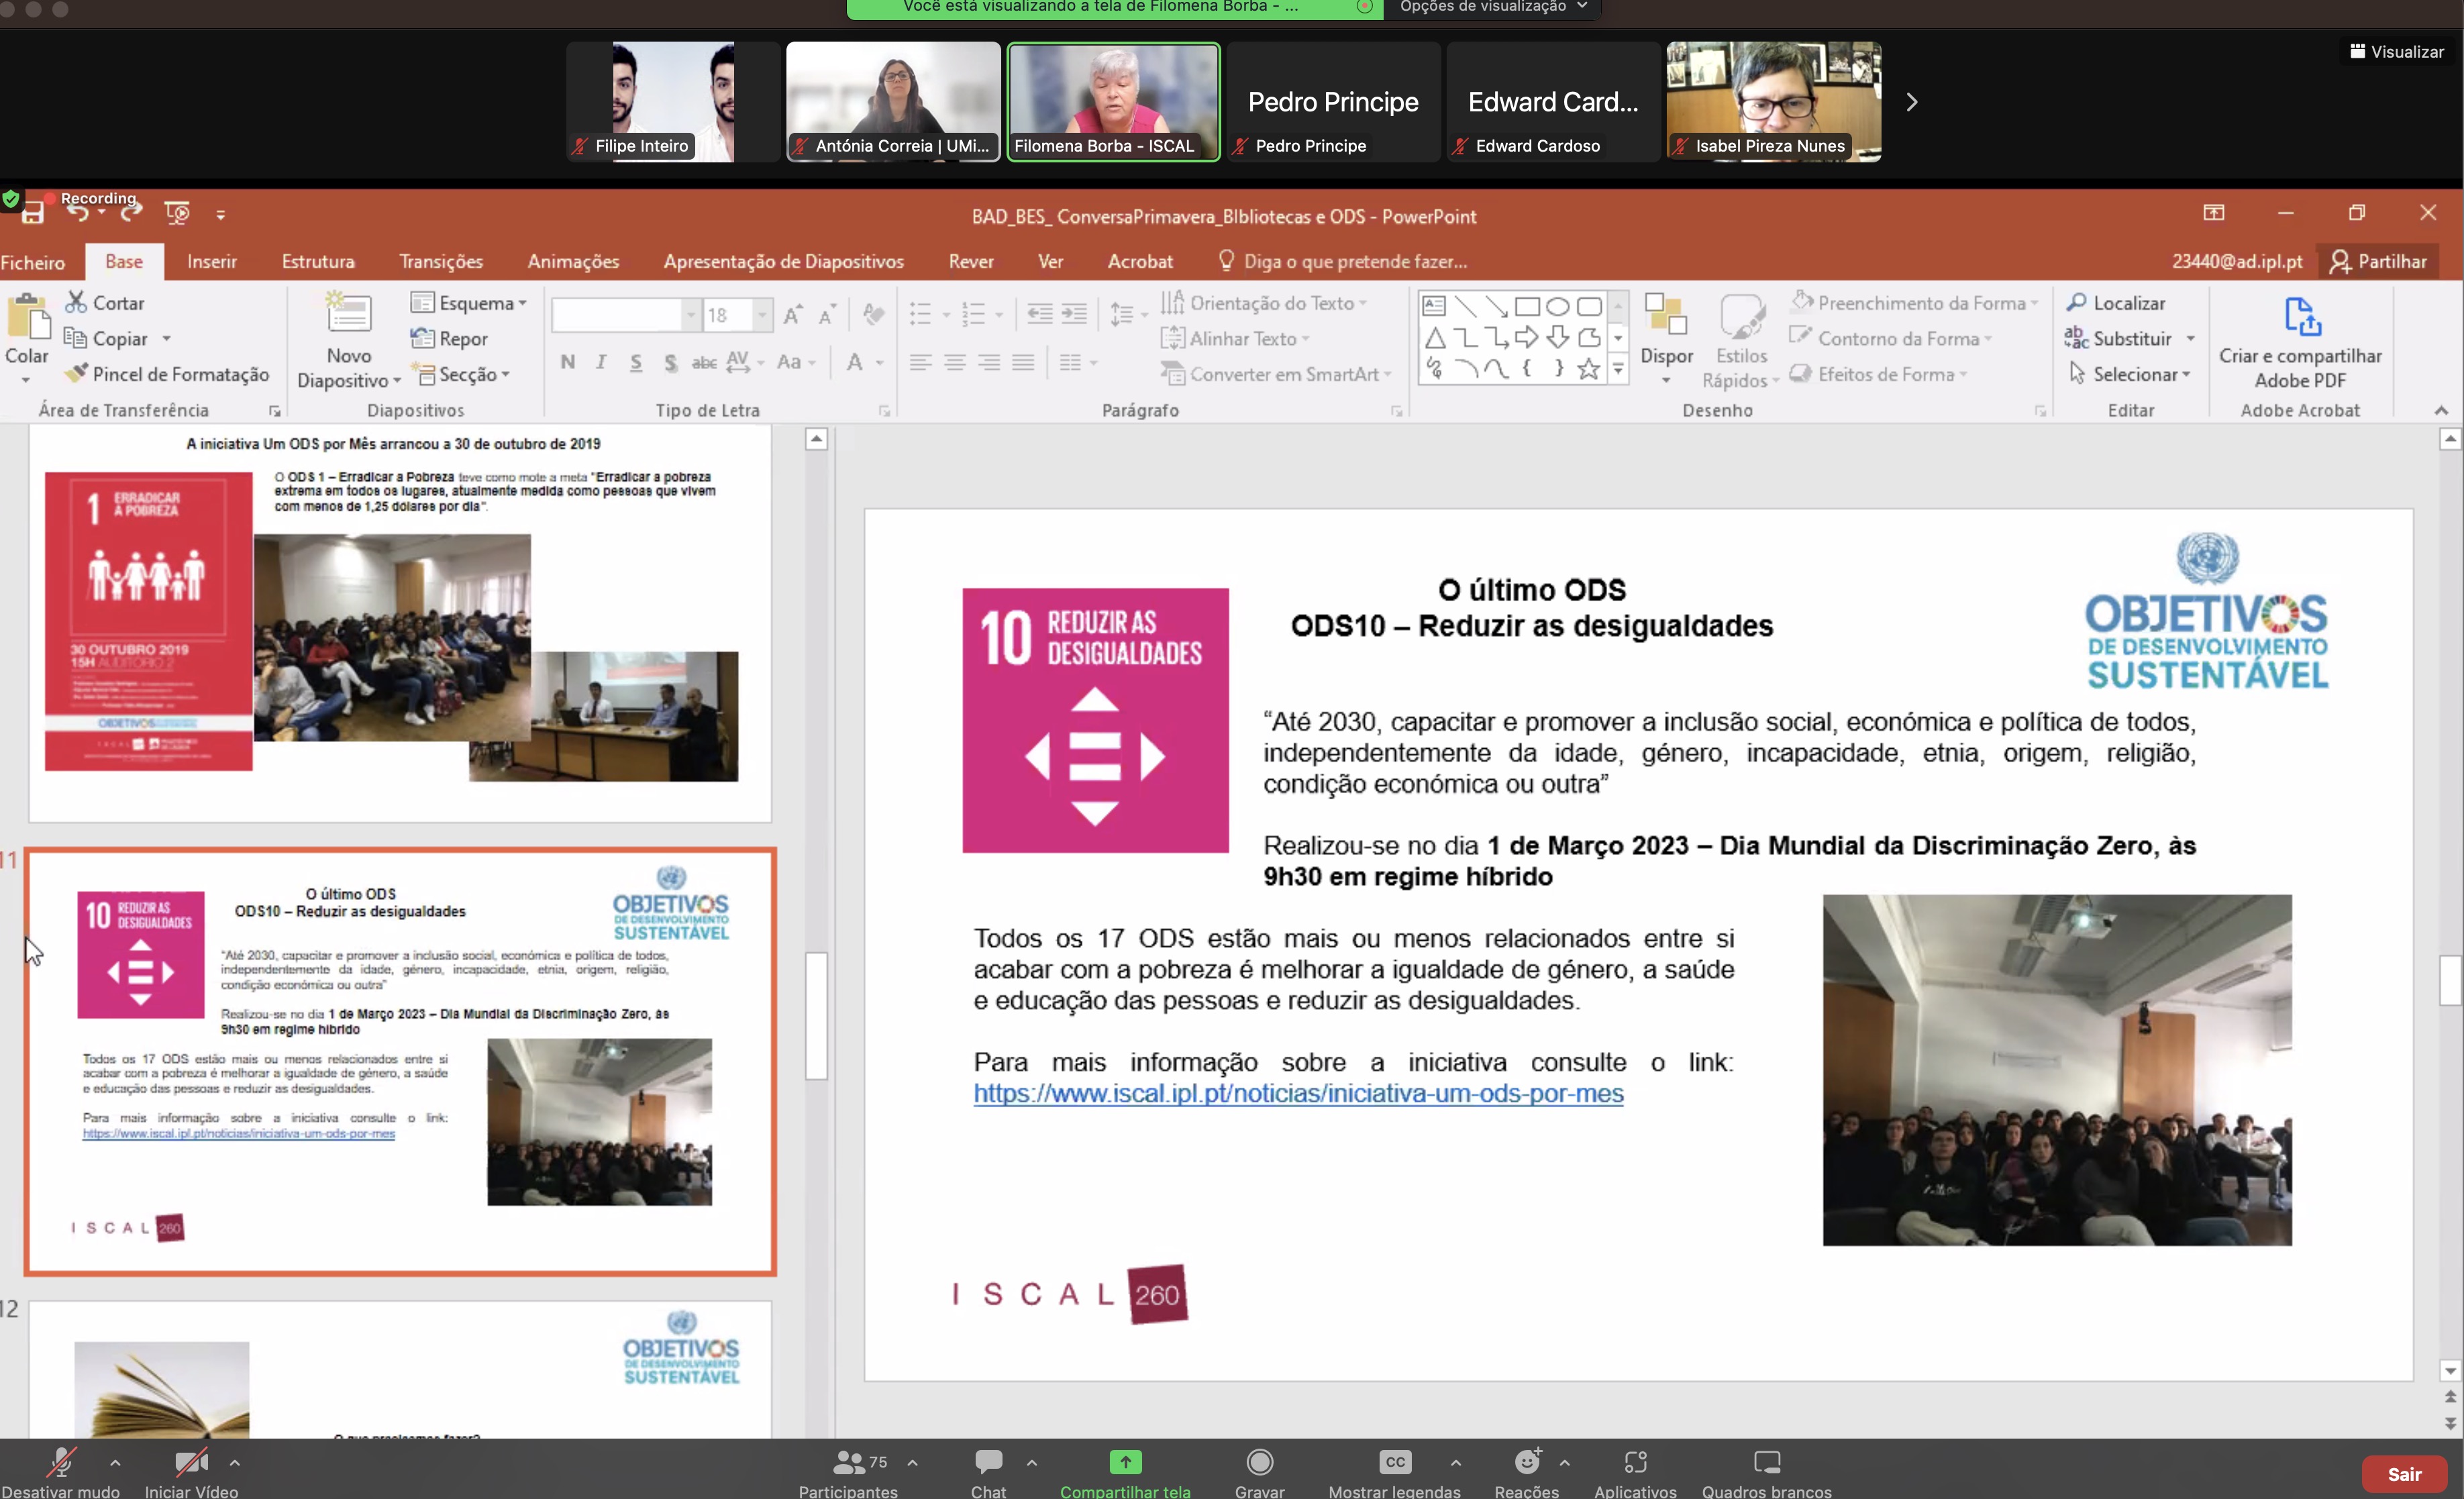
Task: Click the Cortar (cut) scissors icon
Action: (76, 302)
